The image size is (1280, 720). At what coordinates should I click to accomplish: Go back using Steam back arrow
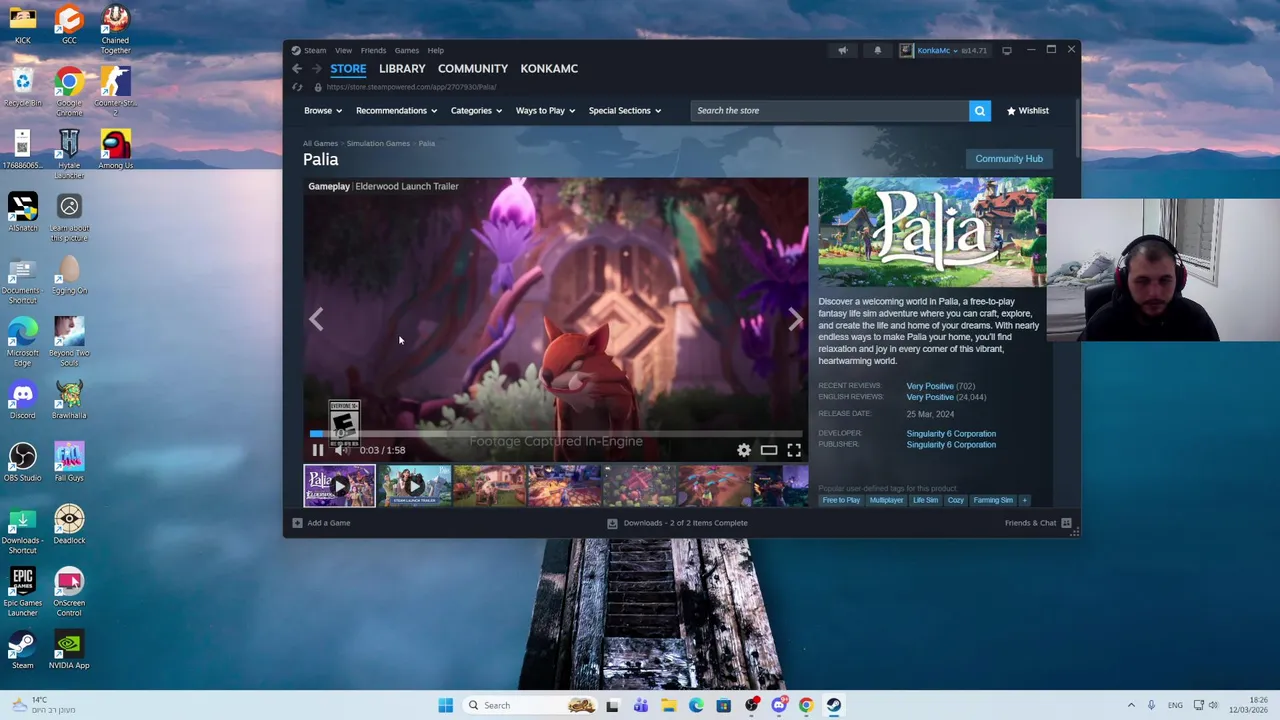click(297, 69)
